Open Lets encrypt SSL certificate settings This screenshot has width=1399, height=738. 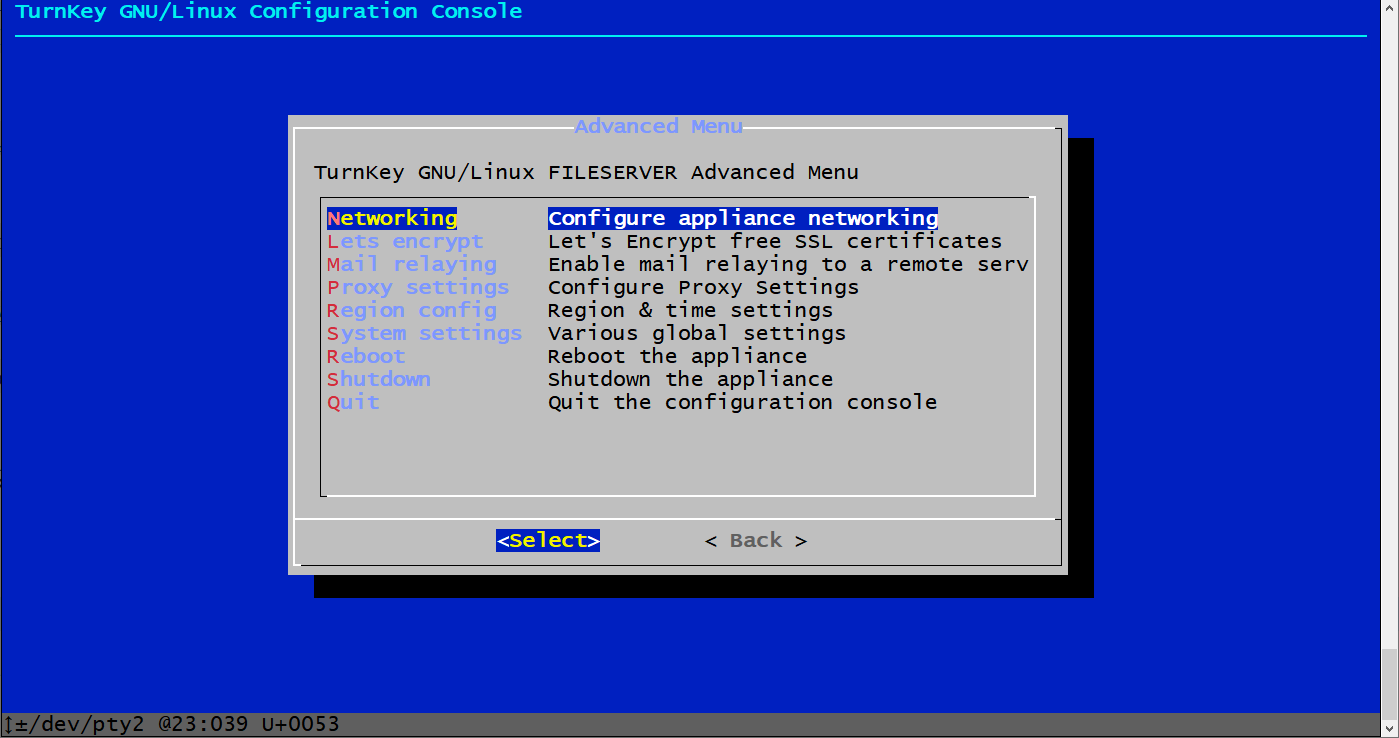pyautogui.click(x=404, y=240)
